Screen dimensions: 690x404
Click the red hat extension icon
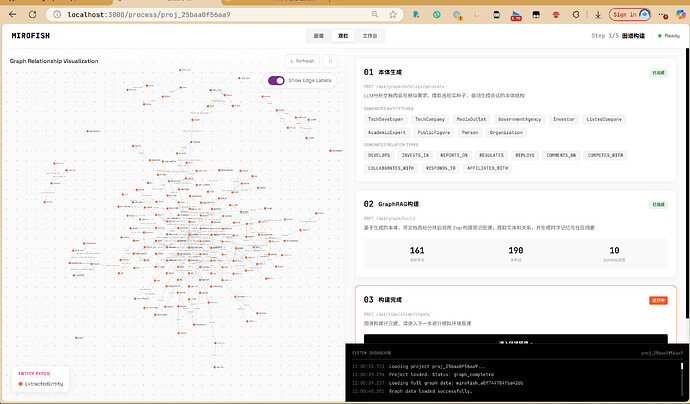[556, 15]
